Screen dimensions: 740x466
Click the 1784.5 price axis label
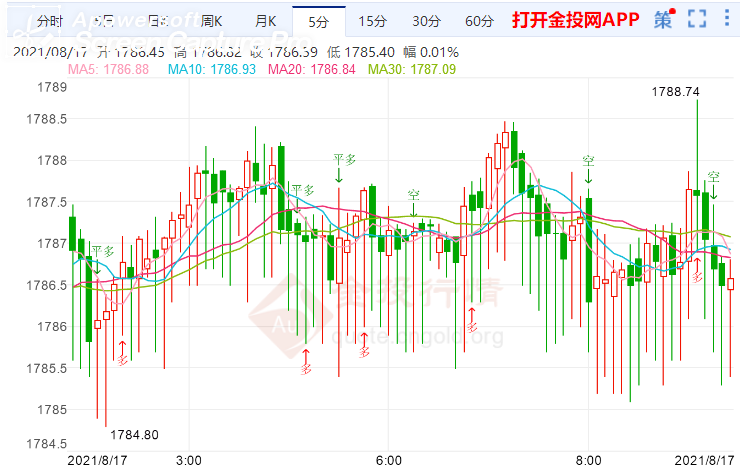[47, 444]
